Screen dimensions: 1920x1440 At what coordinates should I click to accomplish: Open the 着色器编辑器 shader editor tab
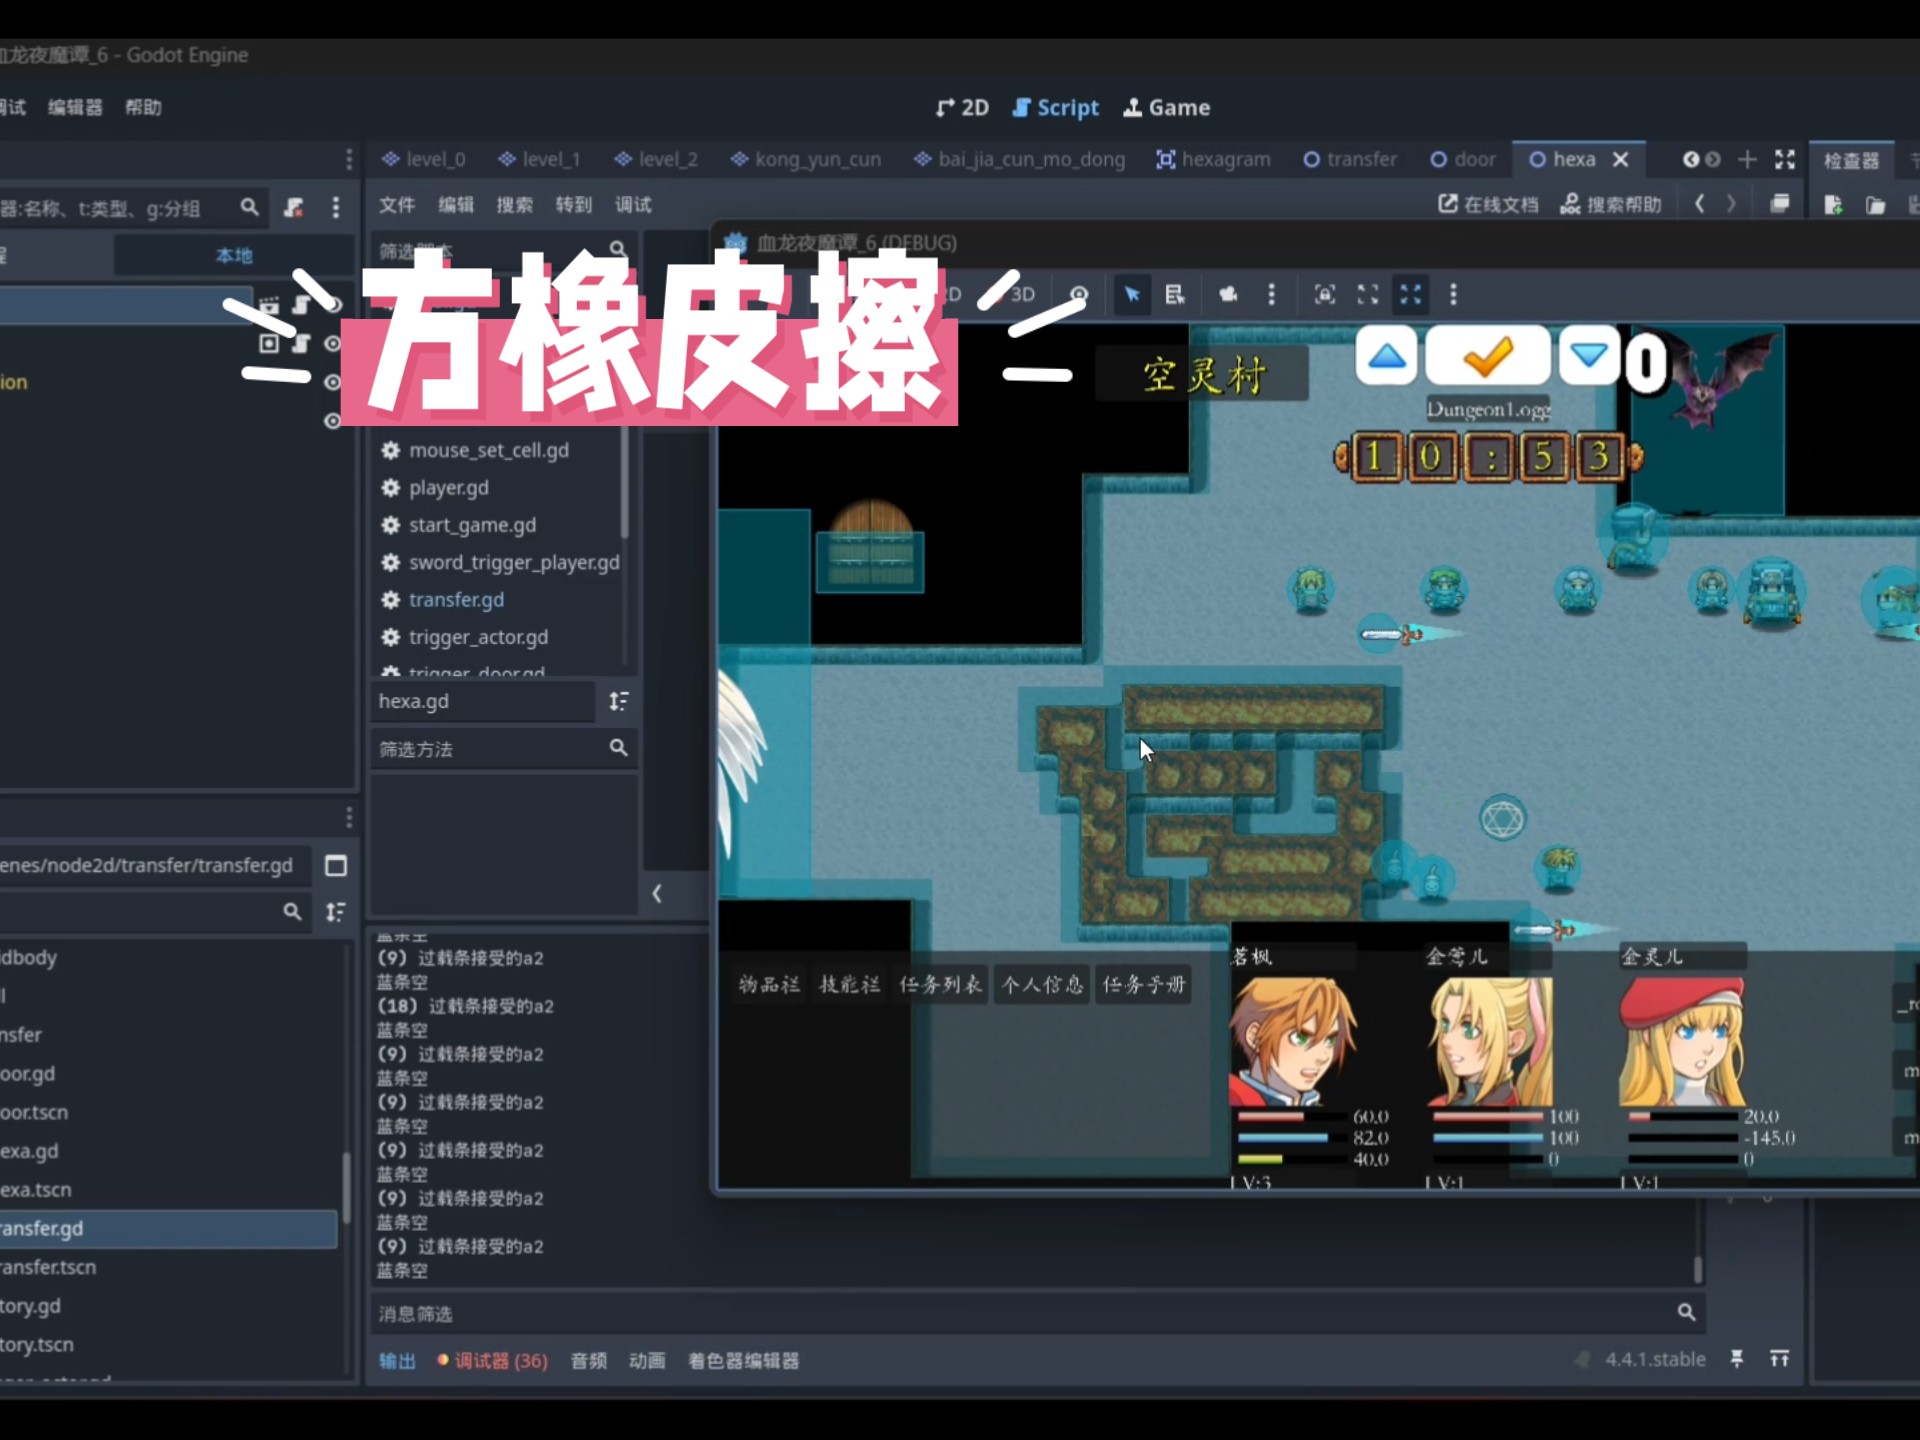pos(743,1360)
